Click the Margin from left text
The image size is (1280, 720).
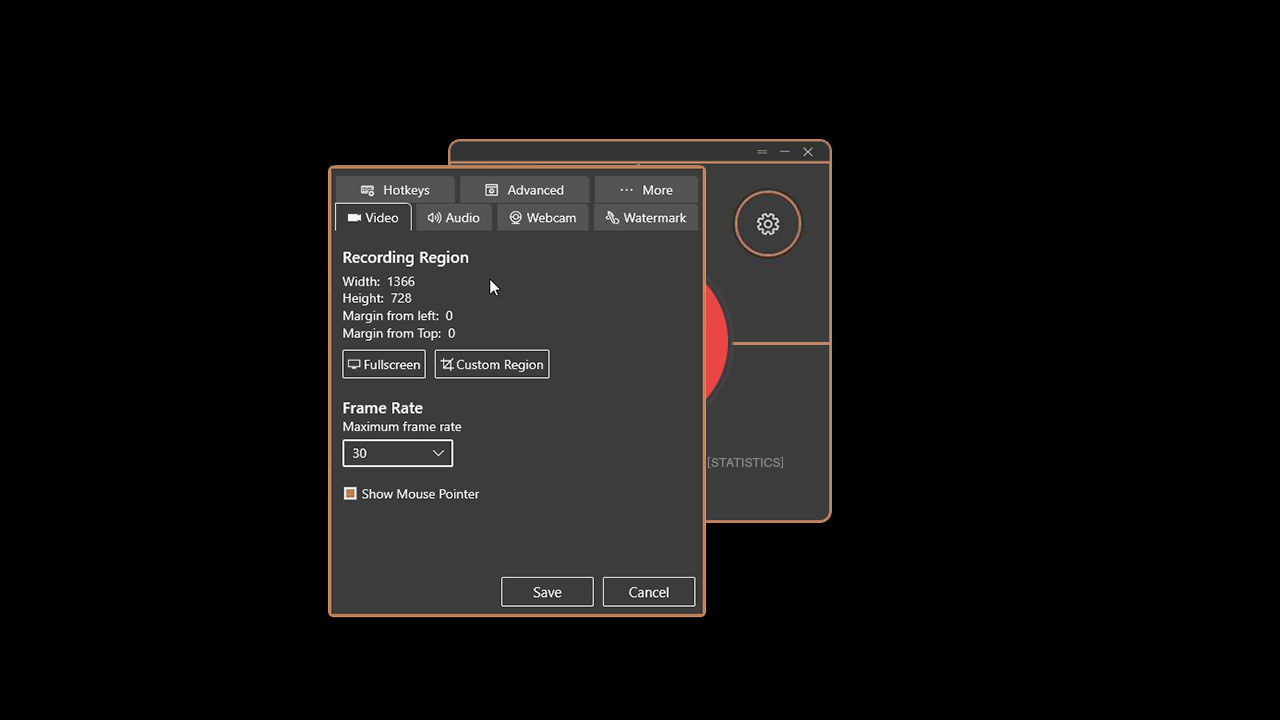(x=398, y=316)
